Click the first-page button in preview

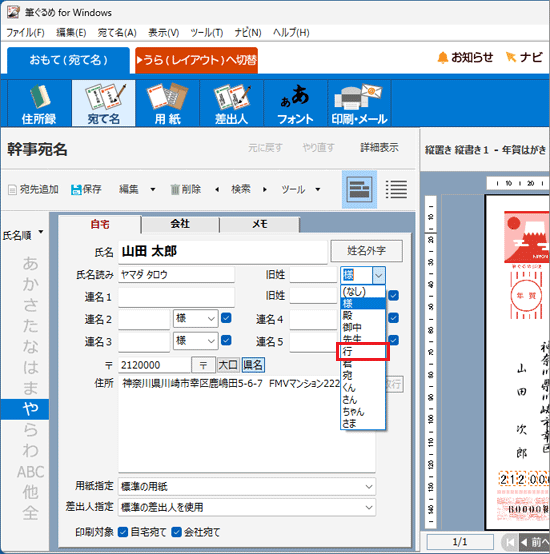509,542
